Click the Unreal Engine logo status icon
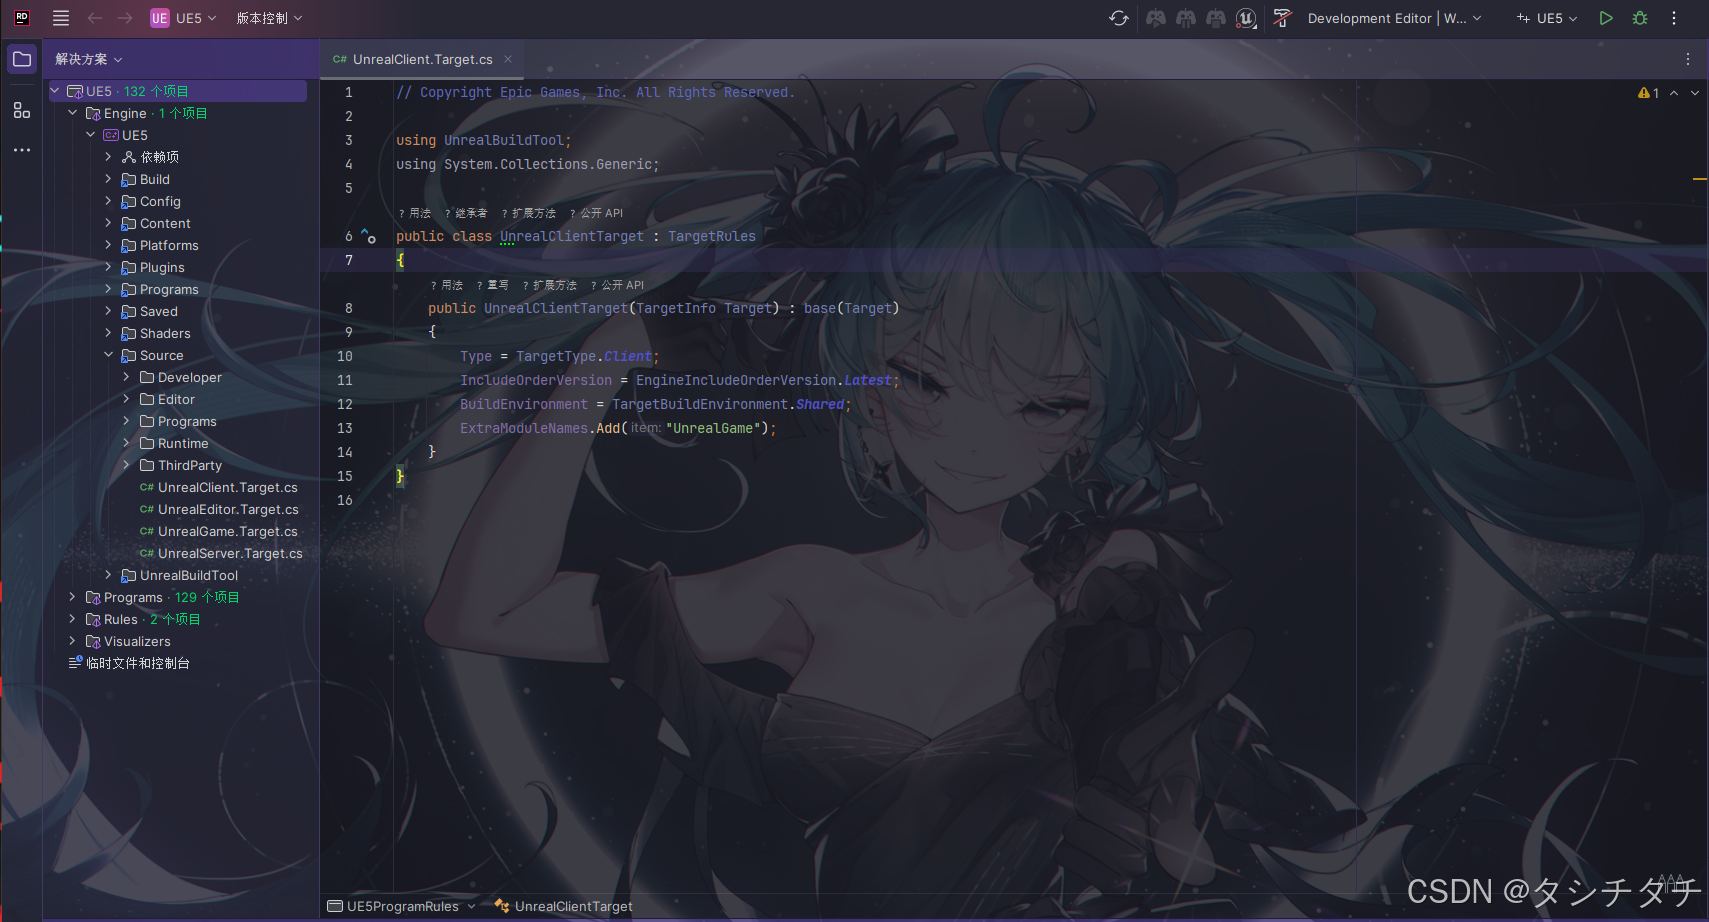This screenshot has height=922, width=1709. [1246, 18]
